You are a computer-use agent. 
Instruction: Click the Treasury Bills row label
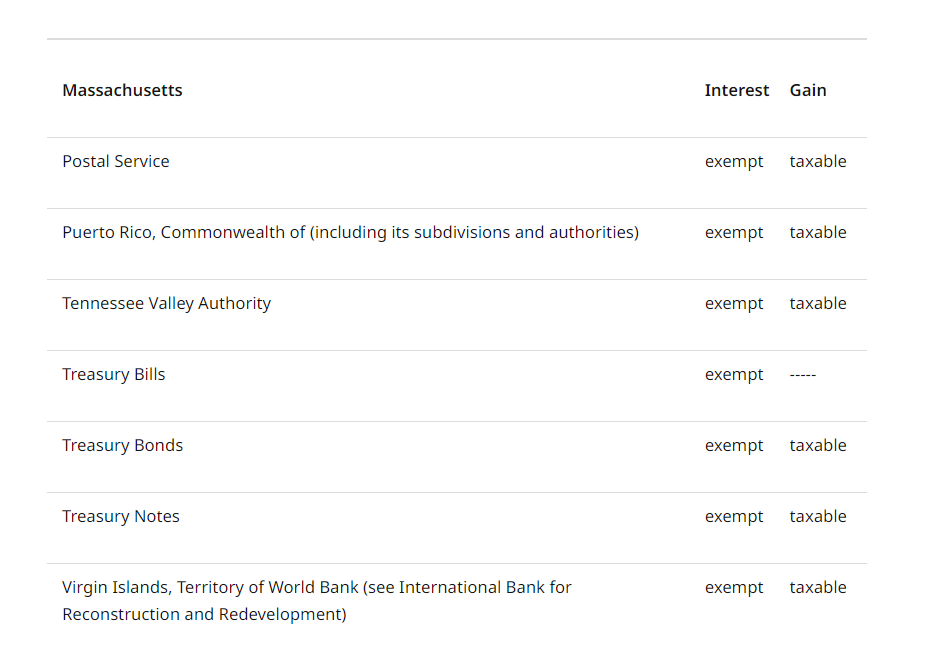click(x=114, y=374)
